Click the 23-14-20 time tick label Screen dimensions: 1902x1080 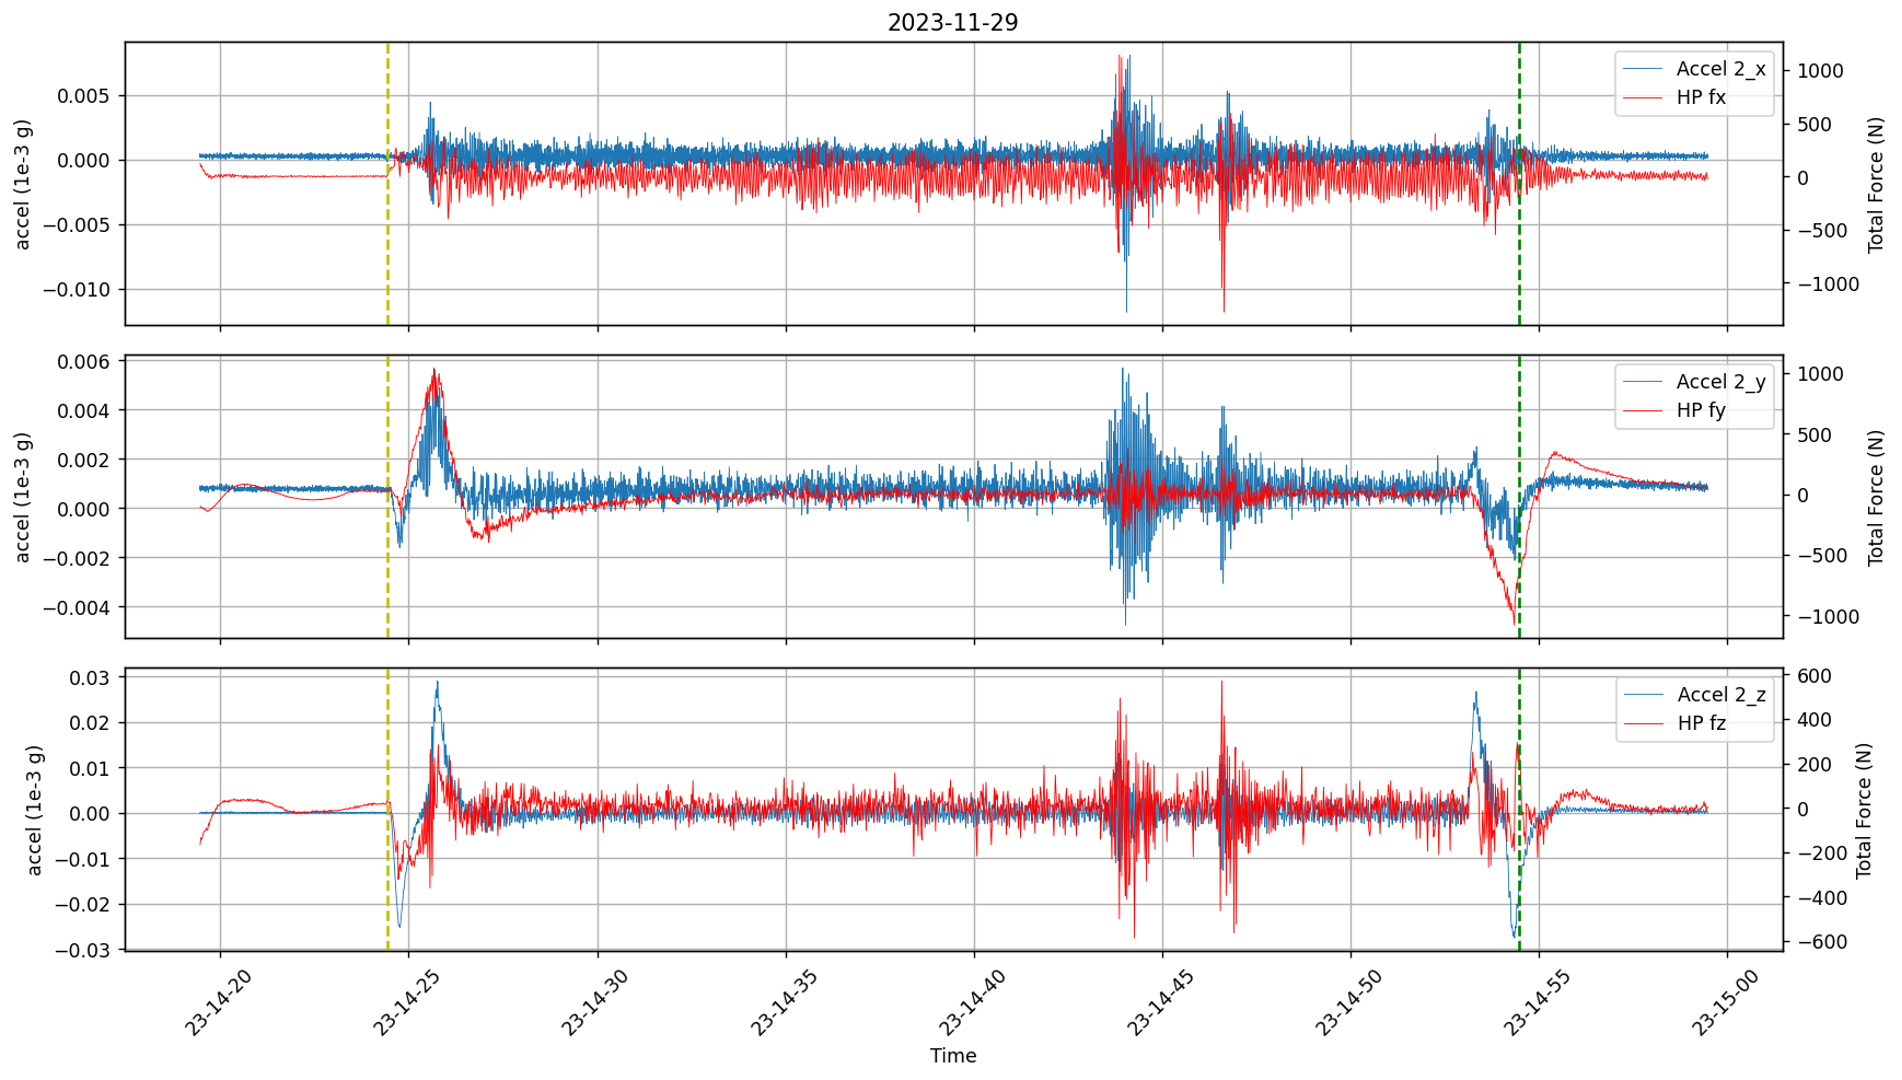tap(218, 1003)
